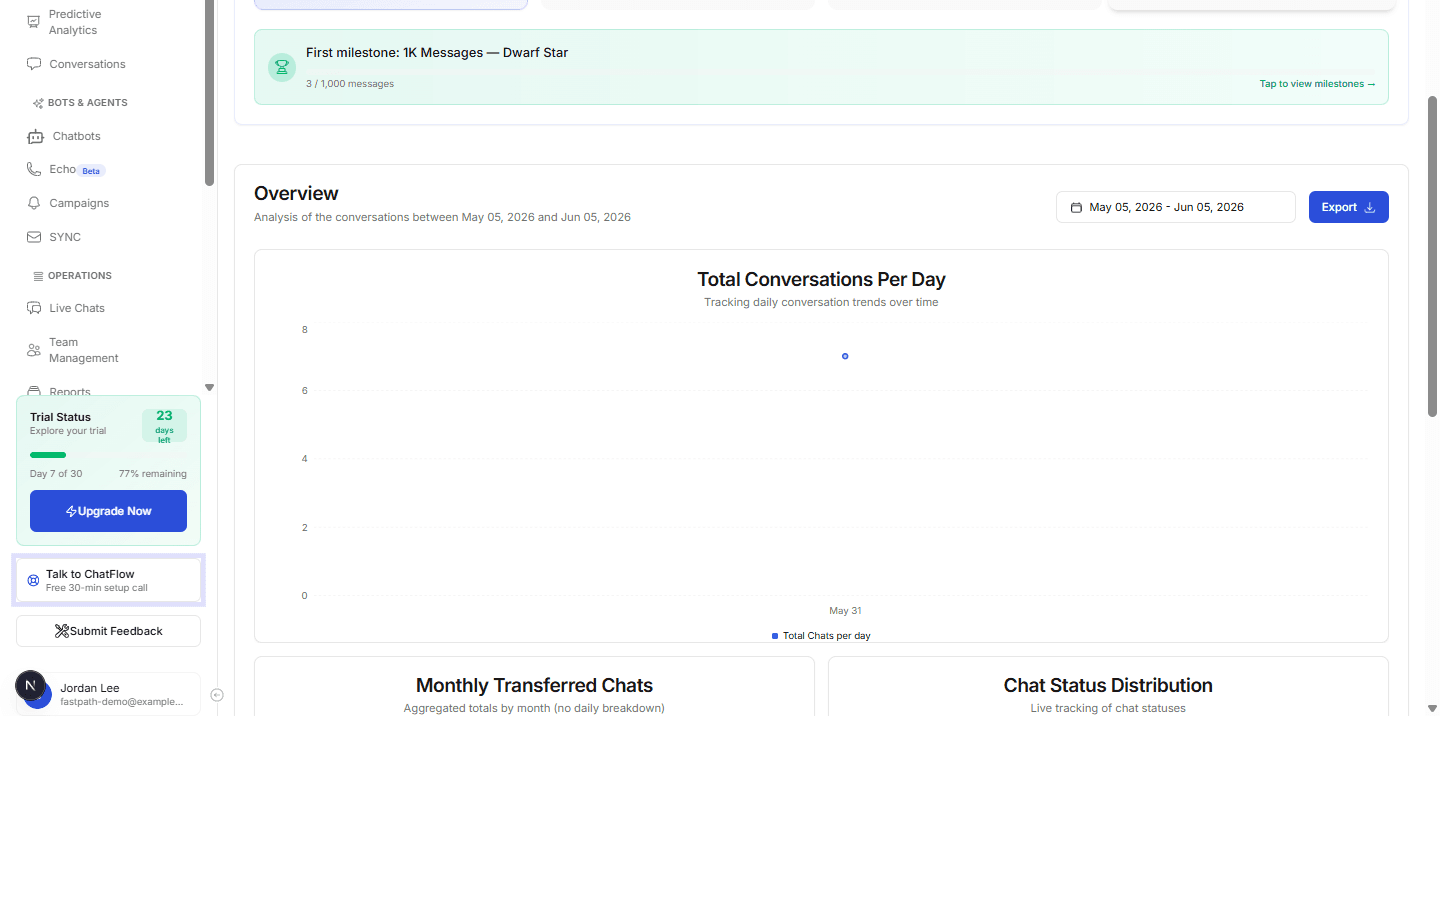Click the N avatar badge
1440x900 pixels.
pos(30,685)
